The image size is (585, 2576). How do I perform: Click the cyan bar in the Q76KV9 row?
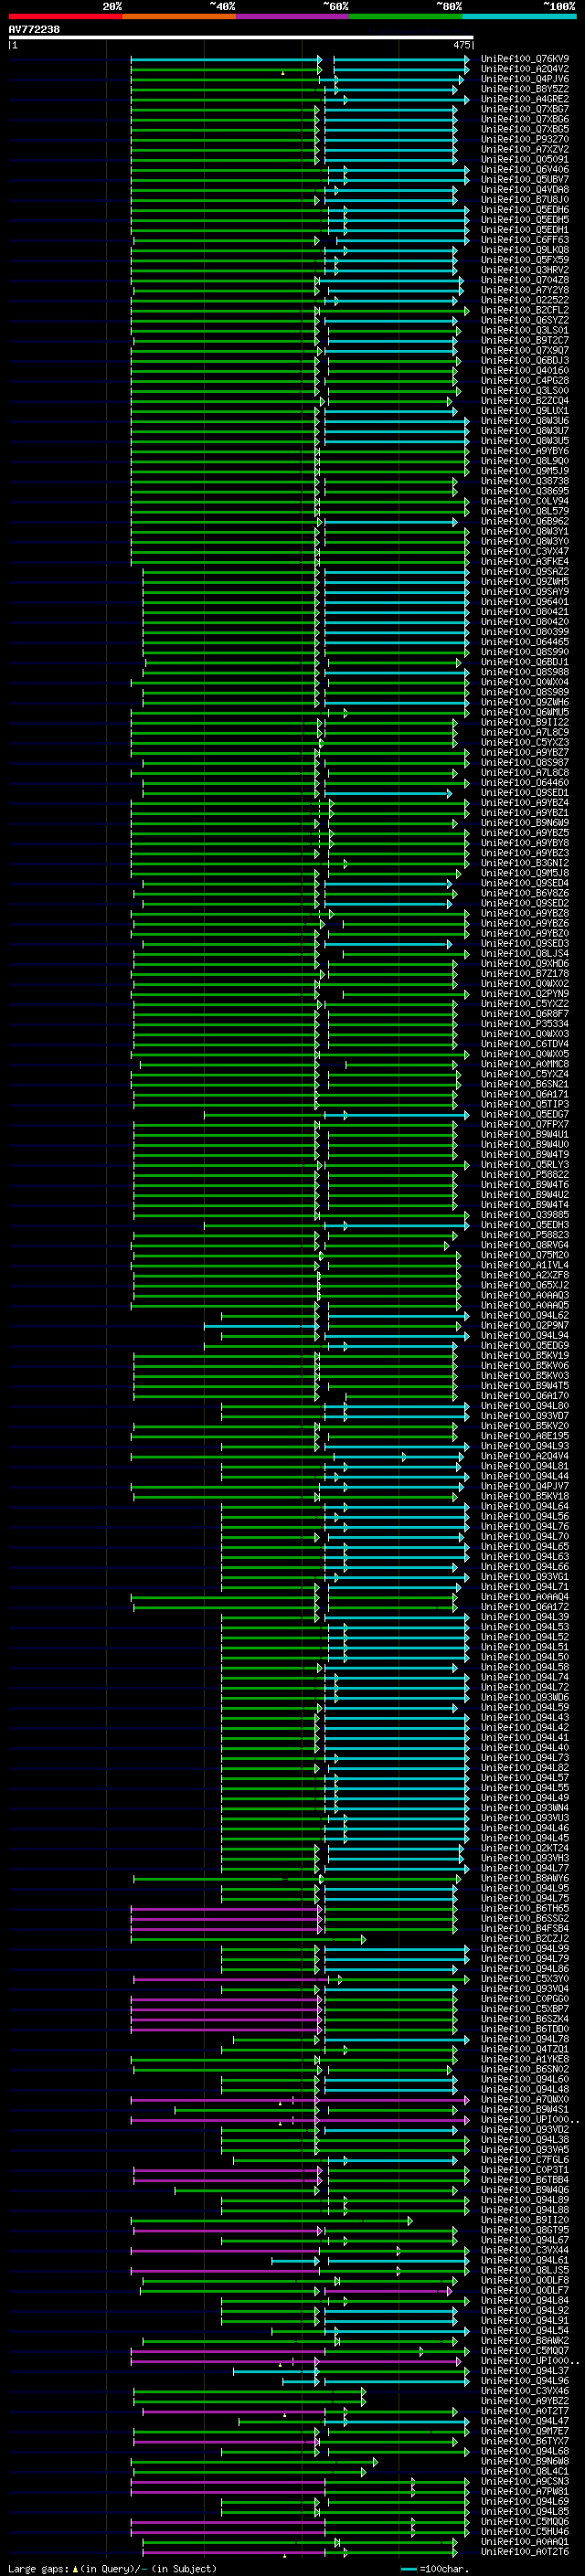click(x=226, y=60)
